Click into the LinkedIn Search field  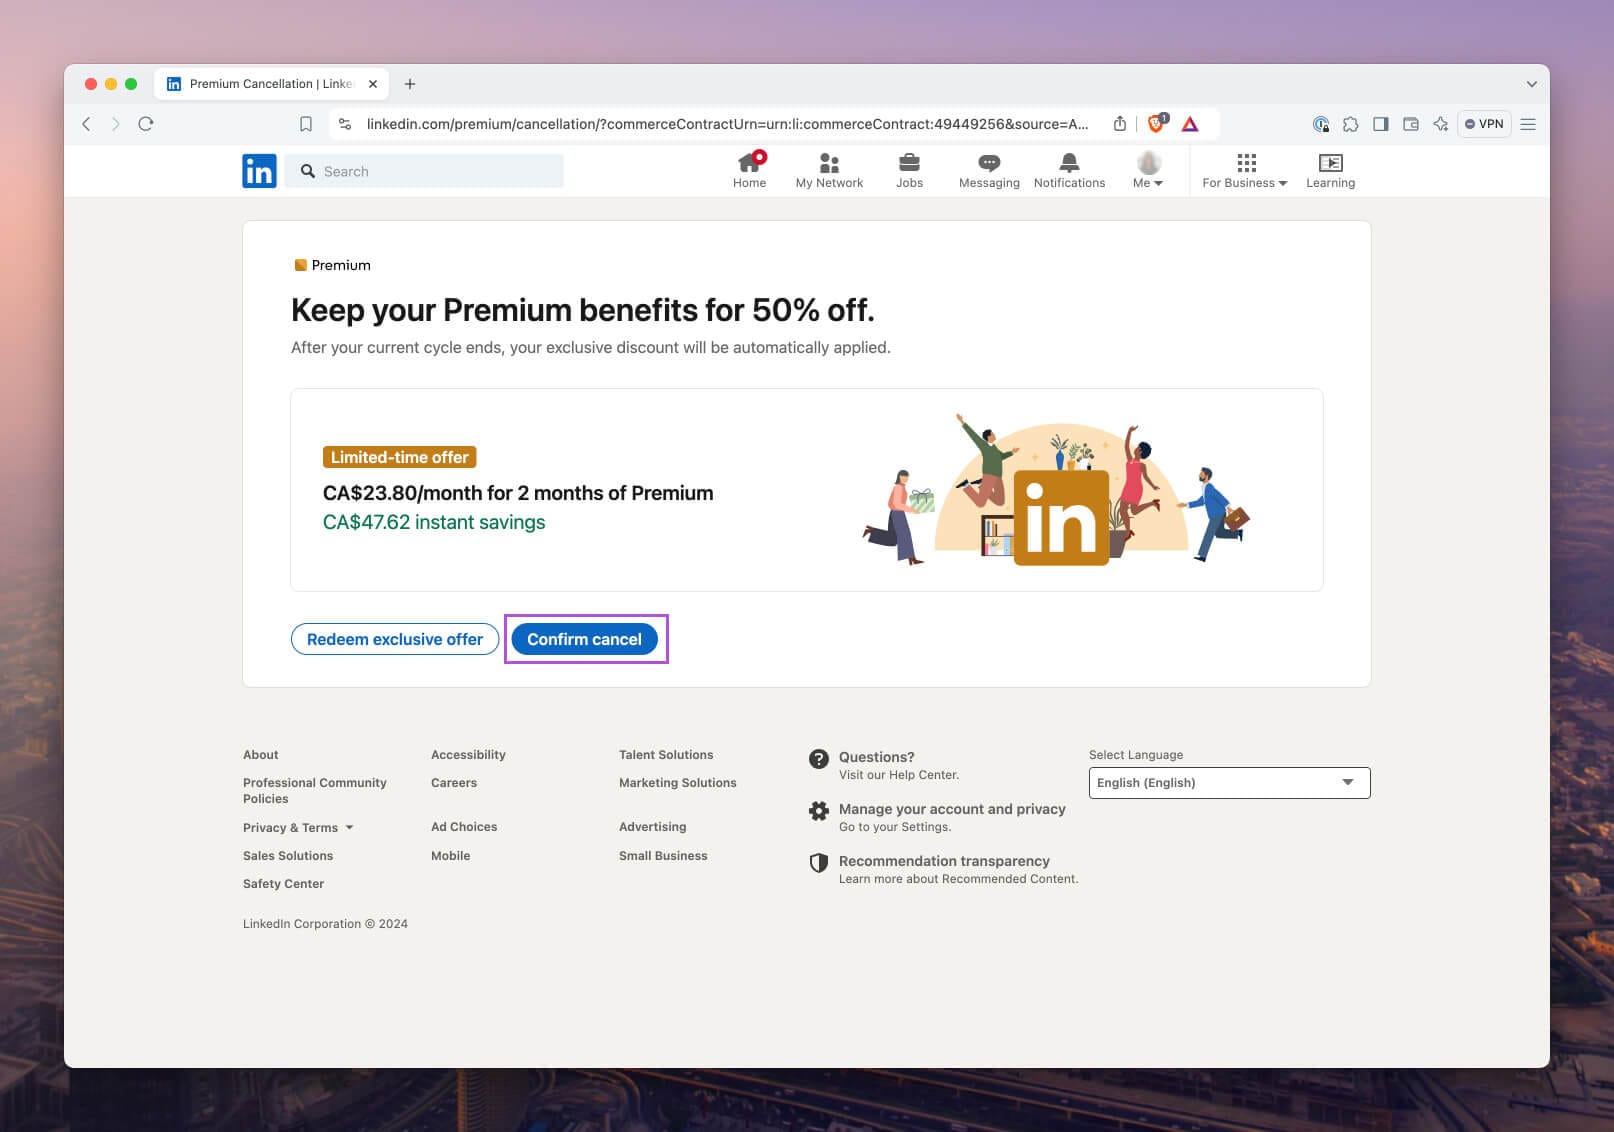click(424, 171)
